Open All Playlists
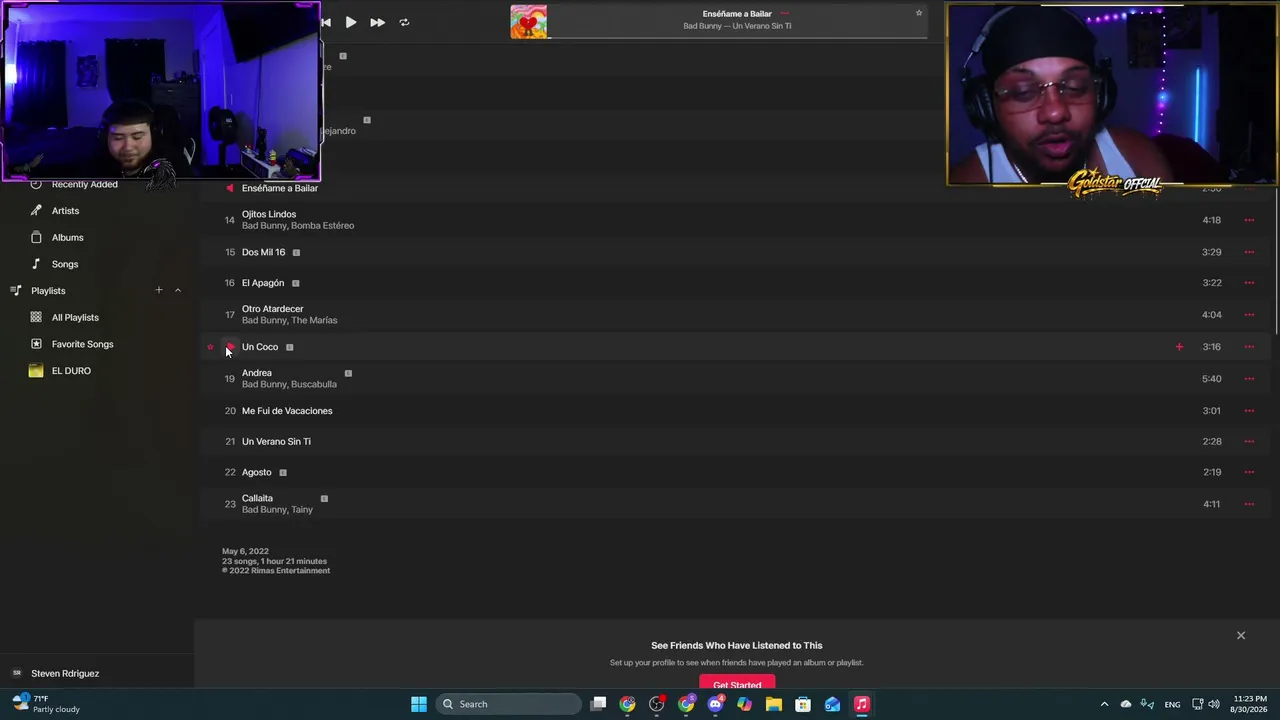 point(75,318)
